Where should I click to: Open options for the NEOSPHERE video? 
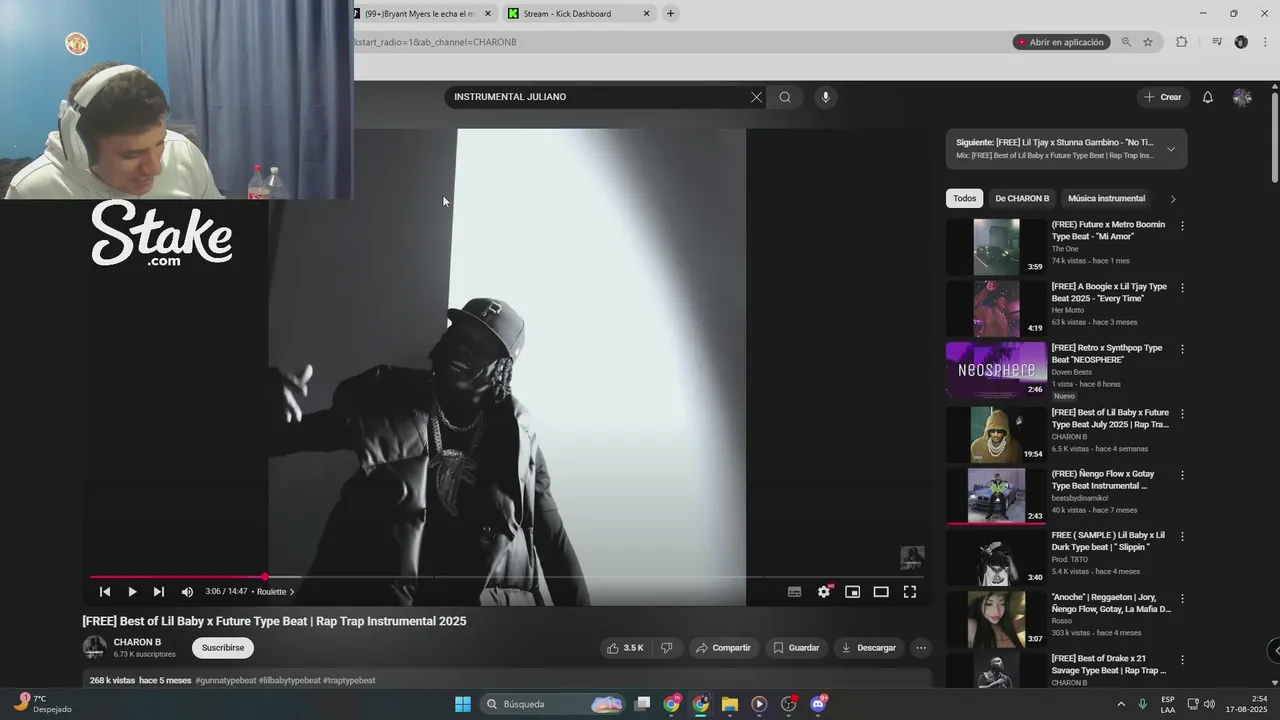click(1182, 350)
